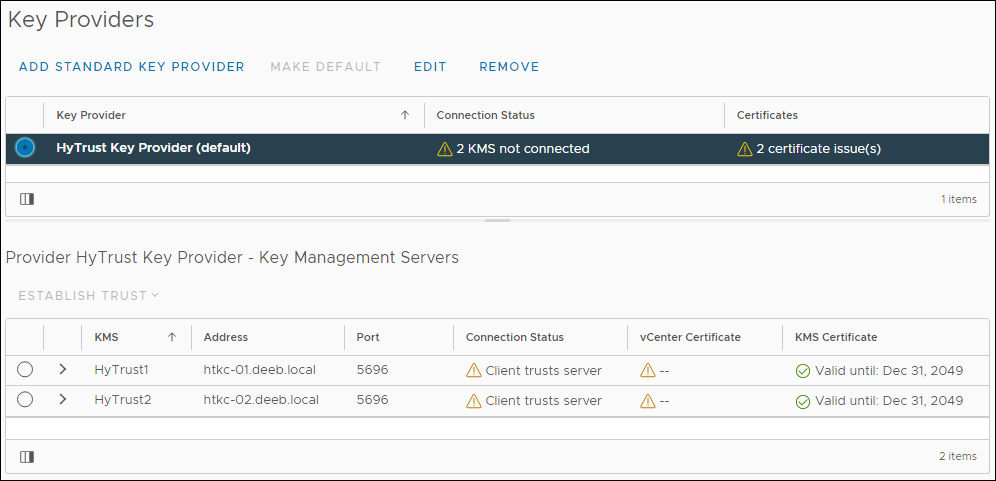
Task: Sort KMS column using arrow icon
Action: [172, 337]
